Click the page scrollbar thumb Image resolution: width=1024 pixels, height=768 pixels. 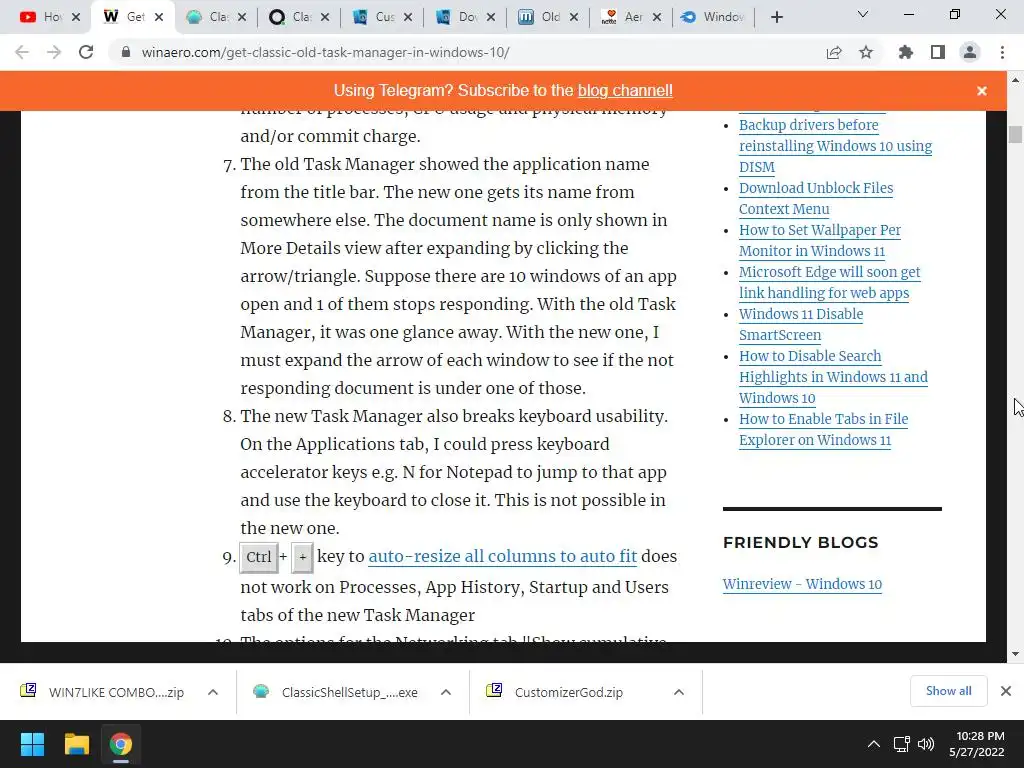click(x=1015, y=134)
